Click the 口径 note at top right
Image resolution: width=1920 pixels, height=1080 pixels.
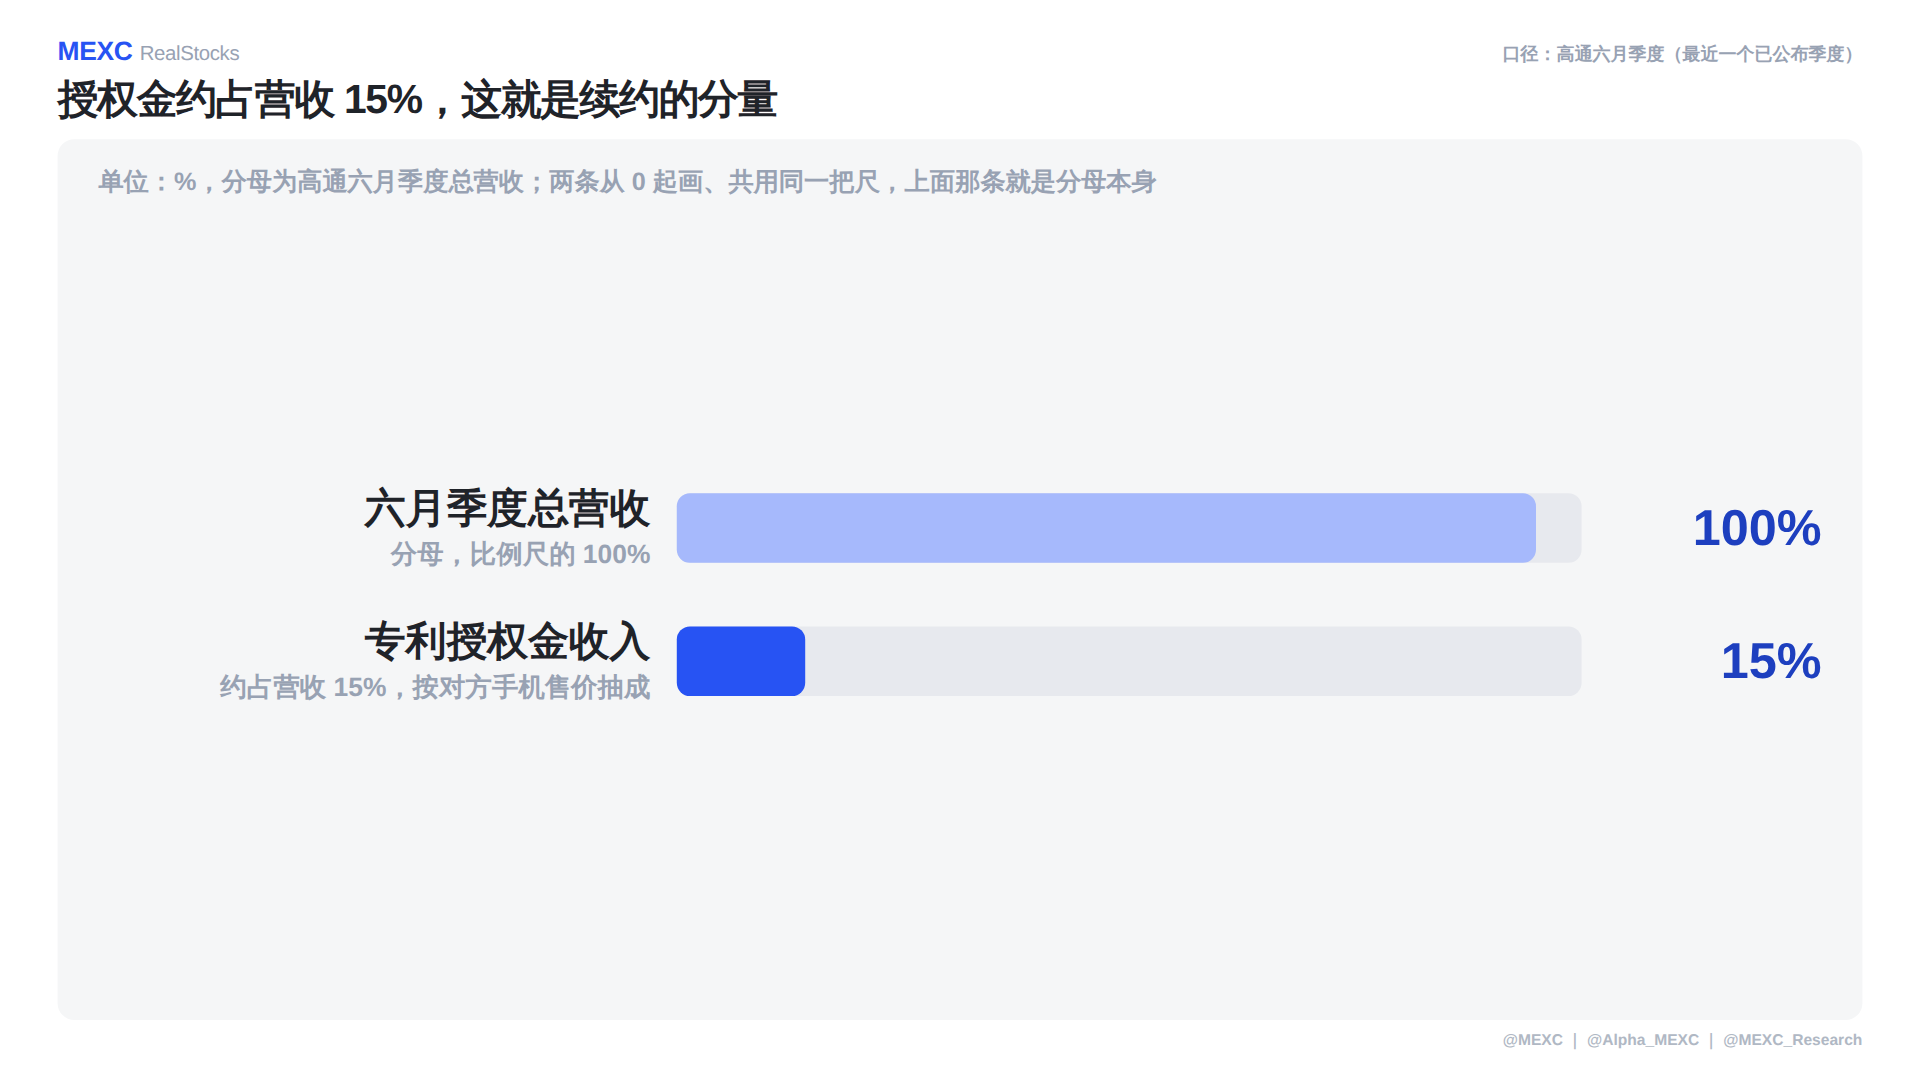coord(1682,54)
